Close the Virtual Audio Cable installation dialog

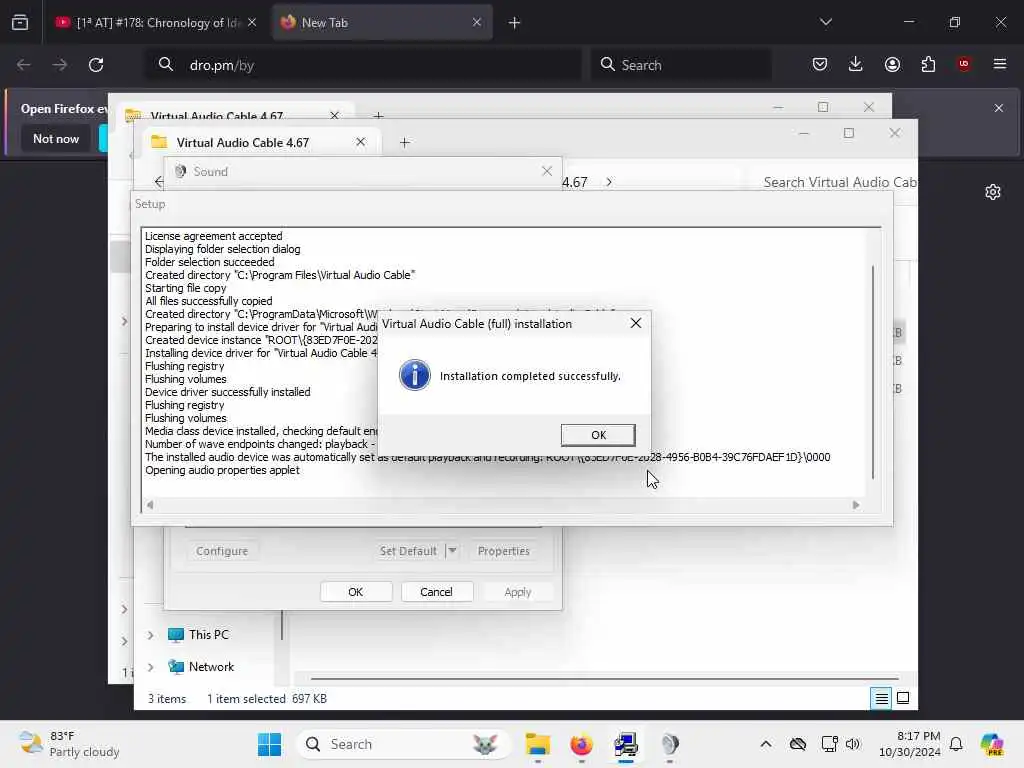coord(635,323)
